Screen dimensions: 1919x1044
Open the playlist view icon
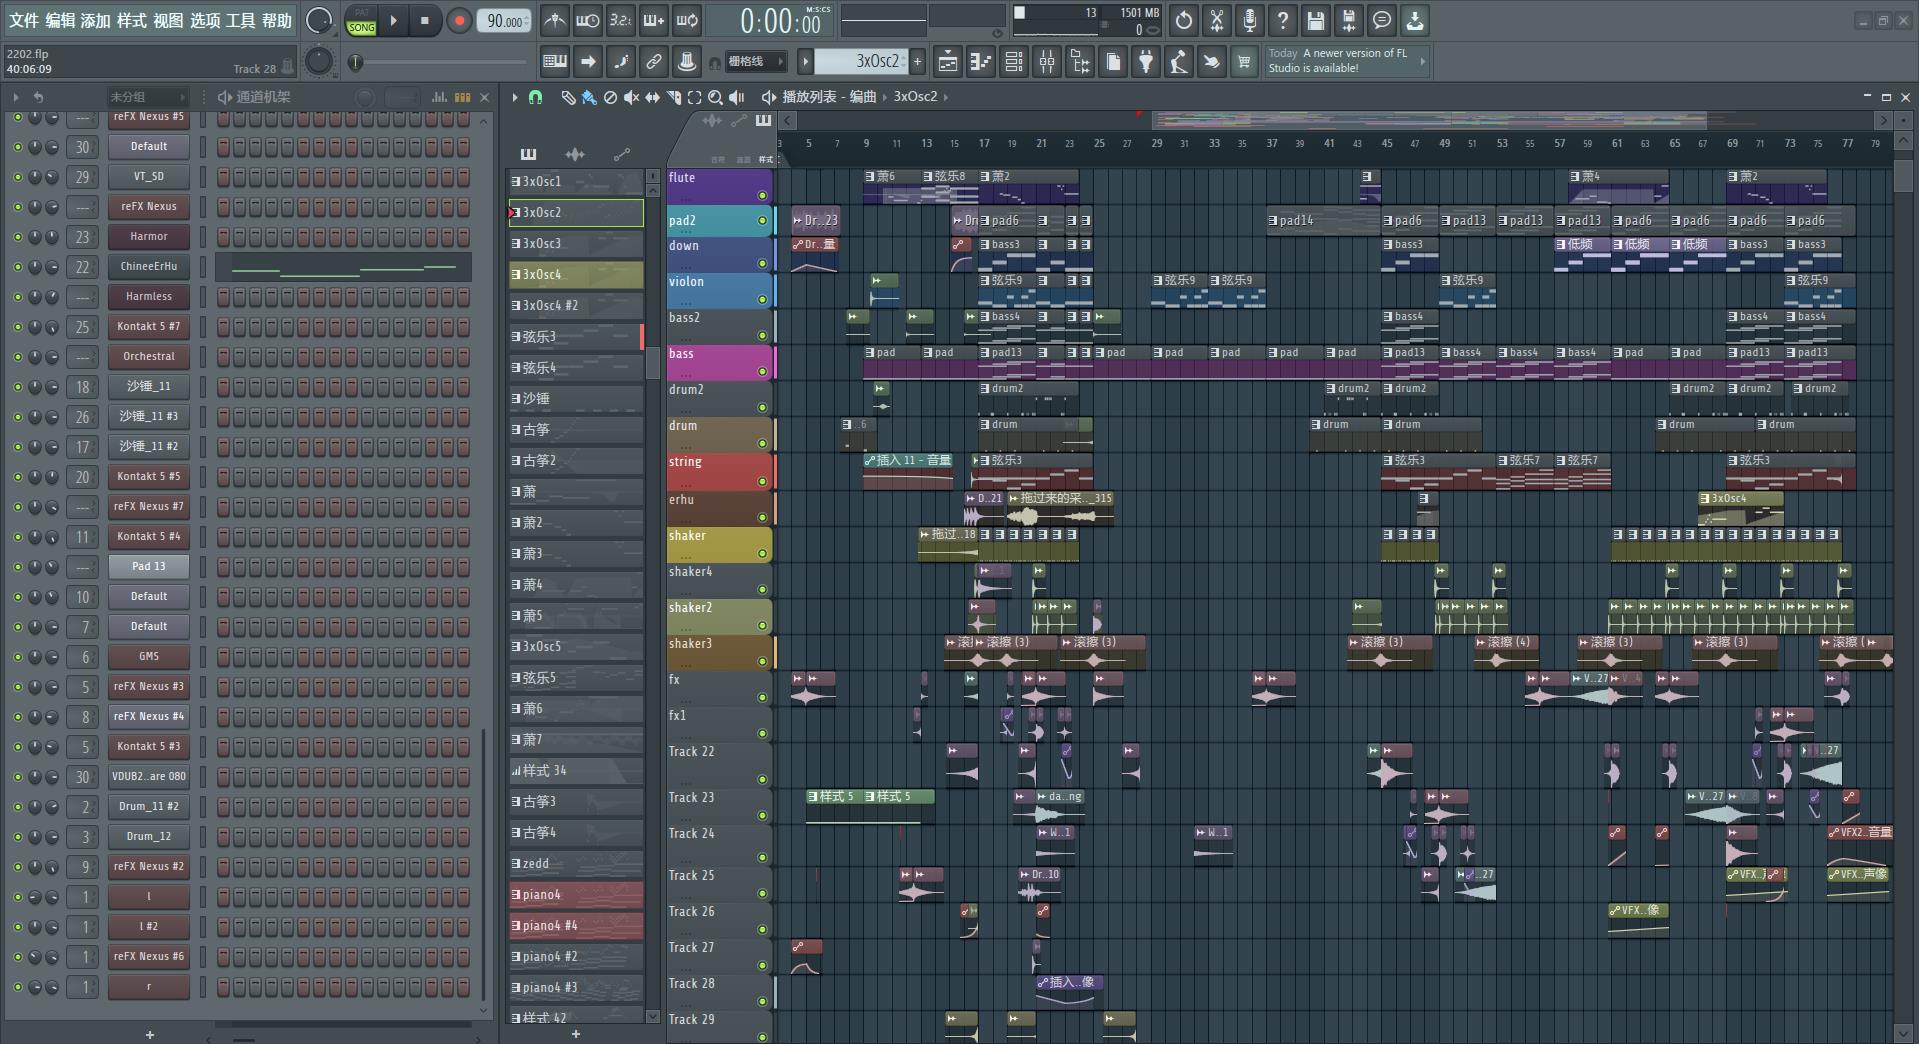[x=947, y=62]
